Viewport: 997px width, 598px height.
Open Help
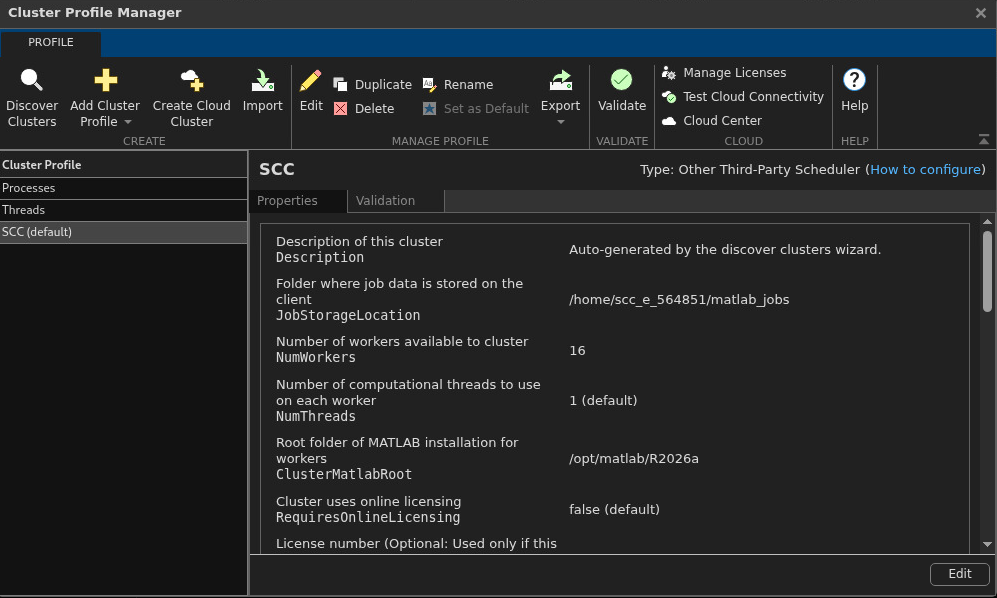tap(854, 91)
